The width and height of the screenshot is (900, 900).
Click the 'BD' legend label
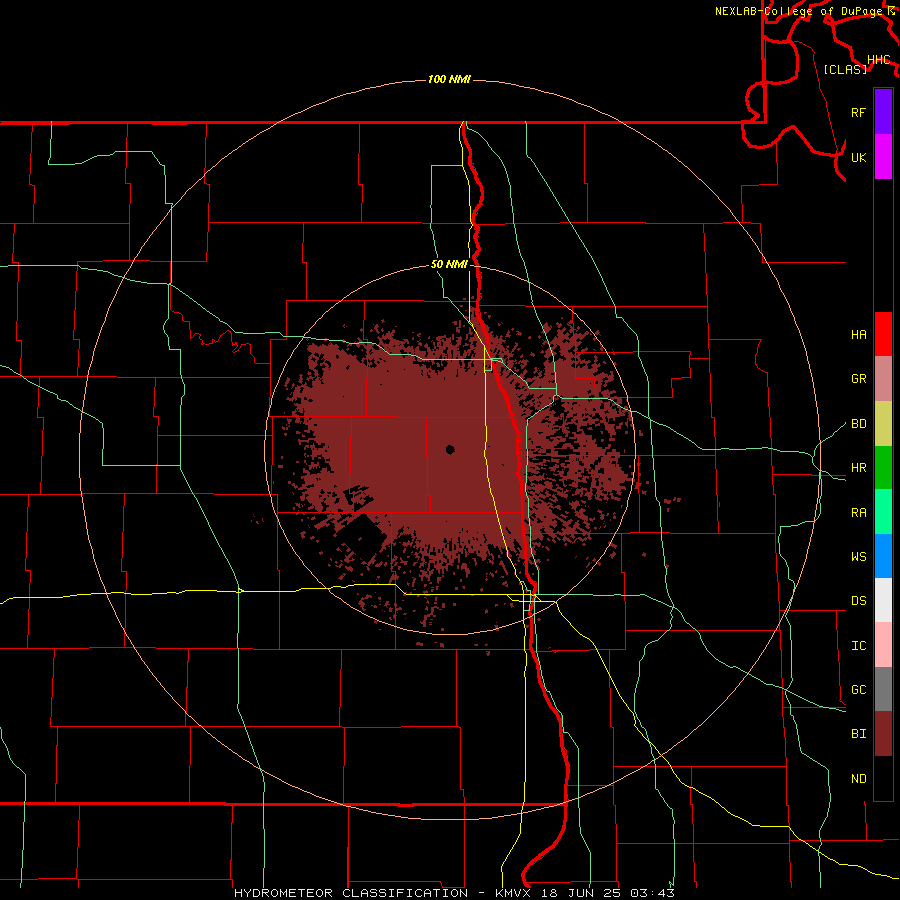(859, 424)
